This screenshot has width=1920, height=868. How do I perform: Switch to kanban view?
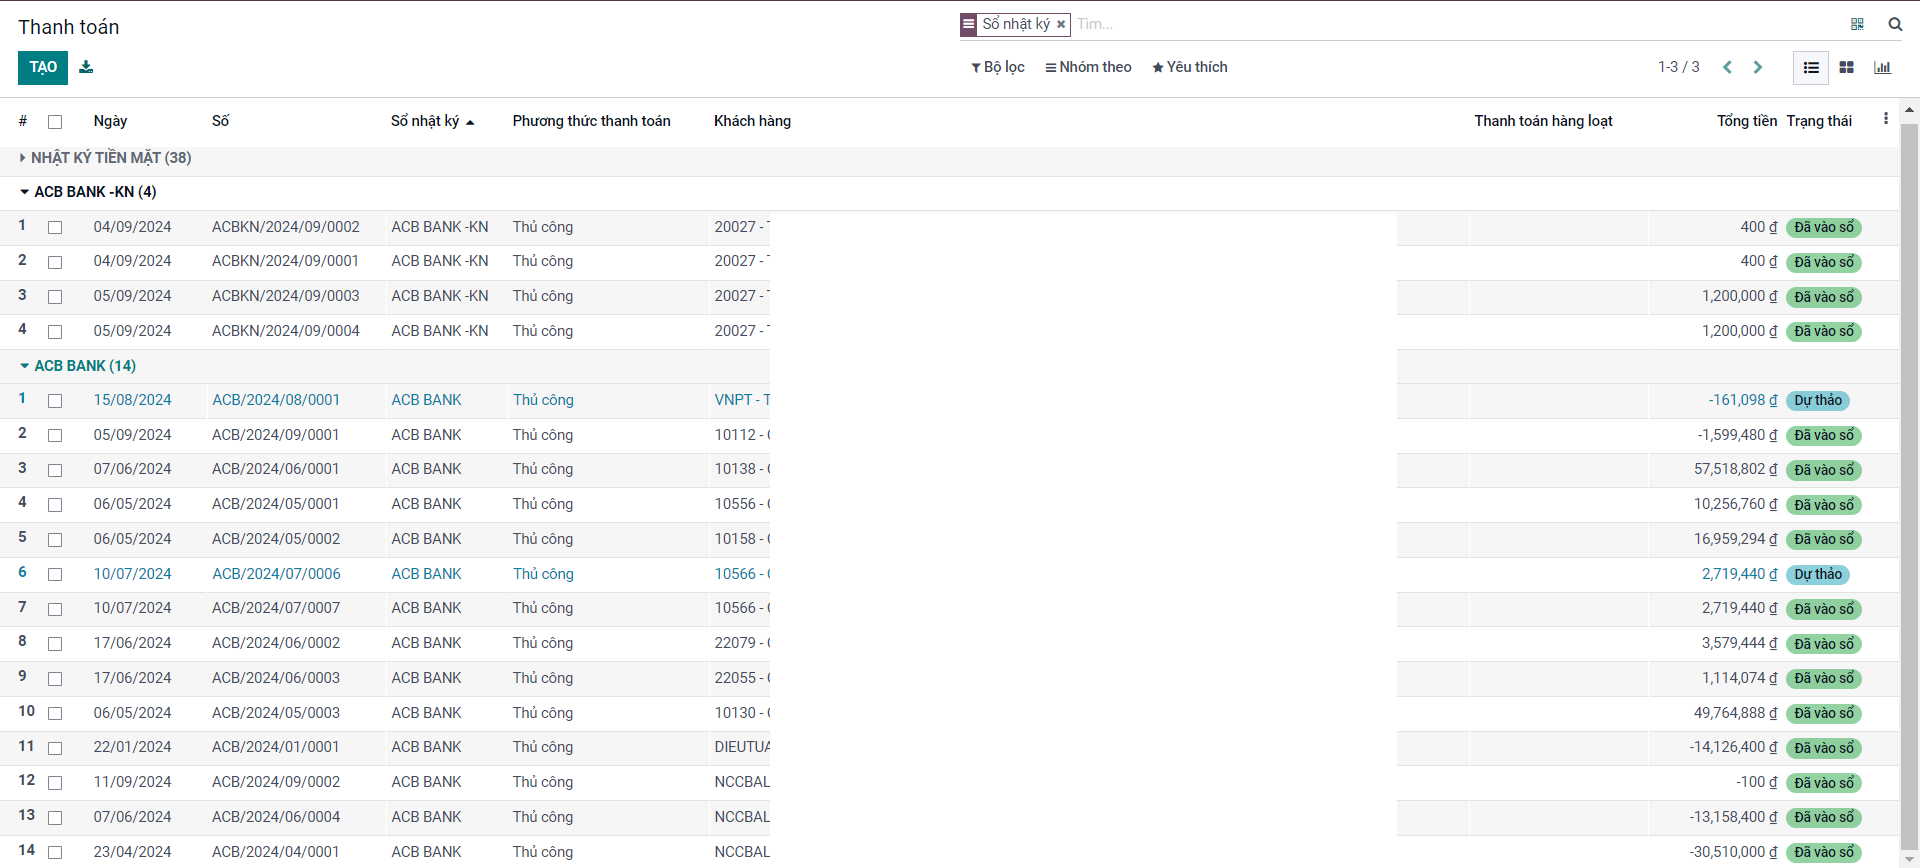1846,67
